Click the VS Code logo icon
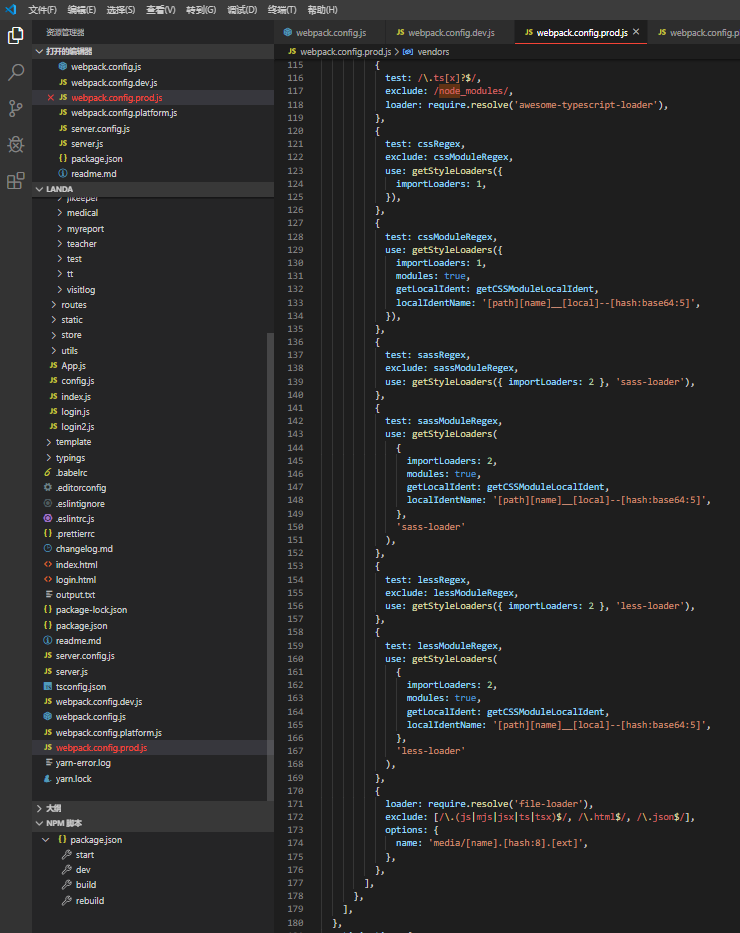The width and height of the screenshot is (740, 933). coord(11,10)
